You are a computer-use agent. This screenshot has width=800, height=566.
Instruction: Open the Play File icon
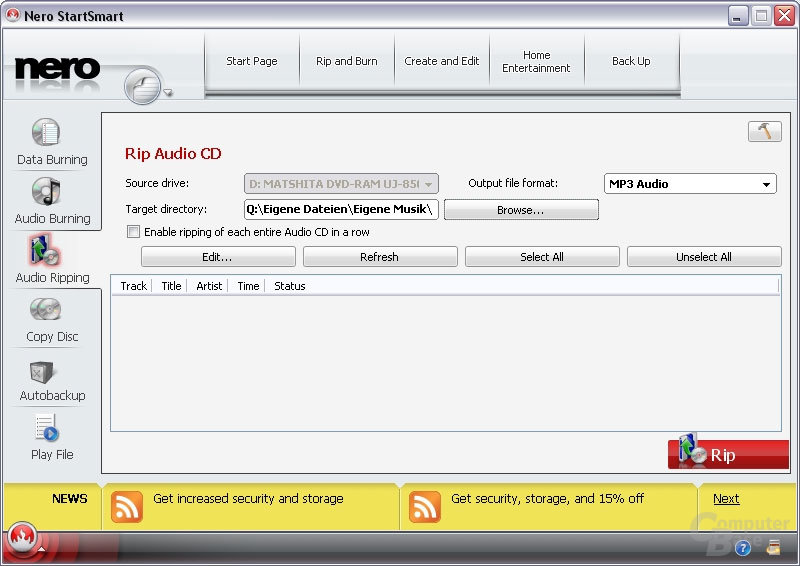point(46,428)
